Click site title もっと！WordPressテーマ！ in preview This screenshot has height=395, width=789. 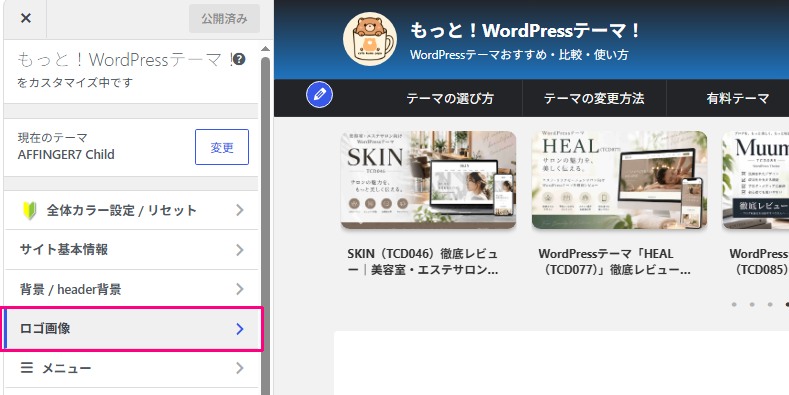coord(526,31)
